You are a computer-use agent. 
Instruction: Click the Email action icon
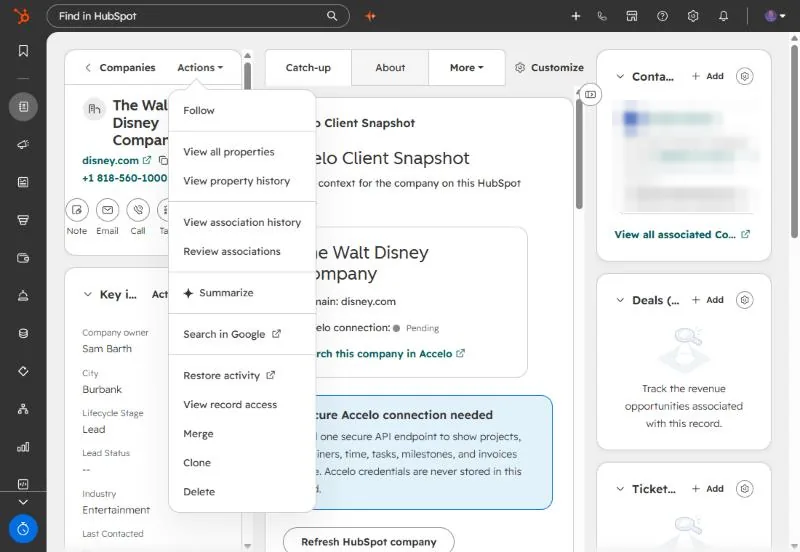(108, 210)
